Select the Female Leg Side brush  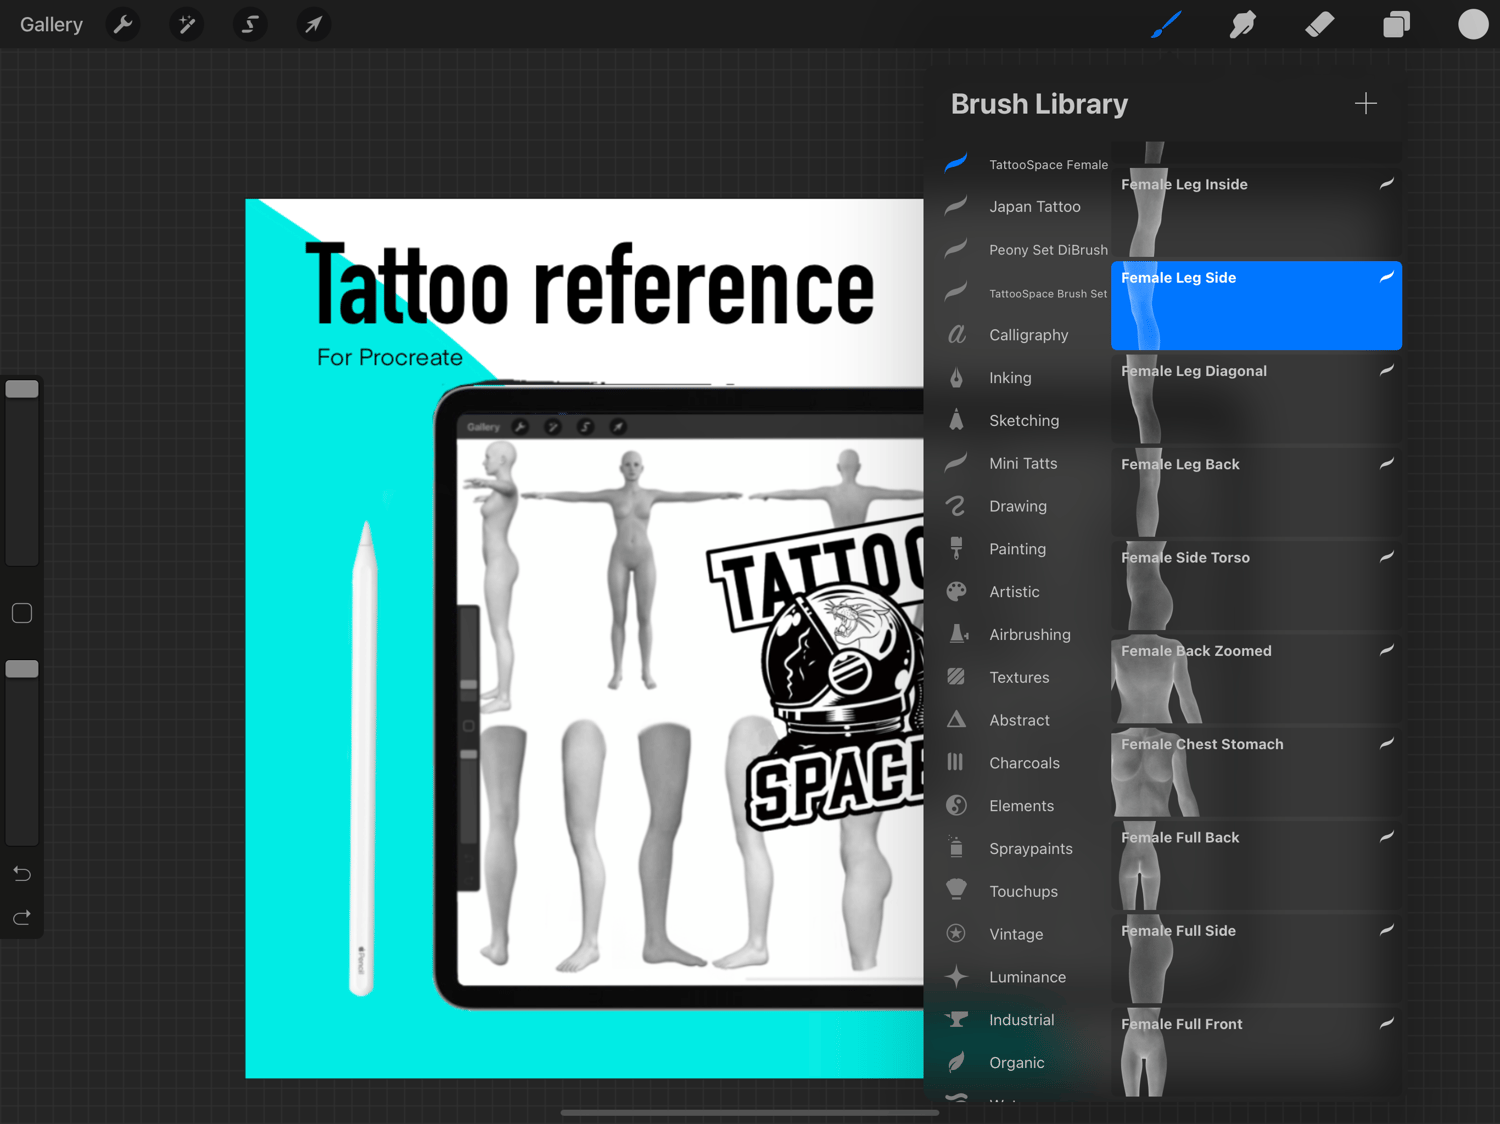(1256, 305)
